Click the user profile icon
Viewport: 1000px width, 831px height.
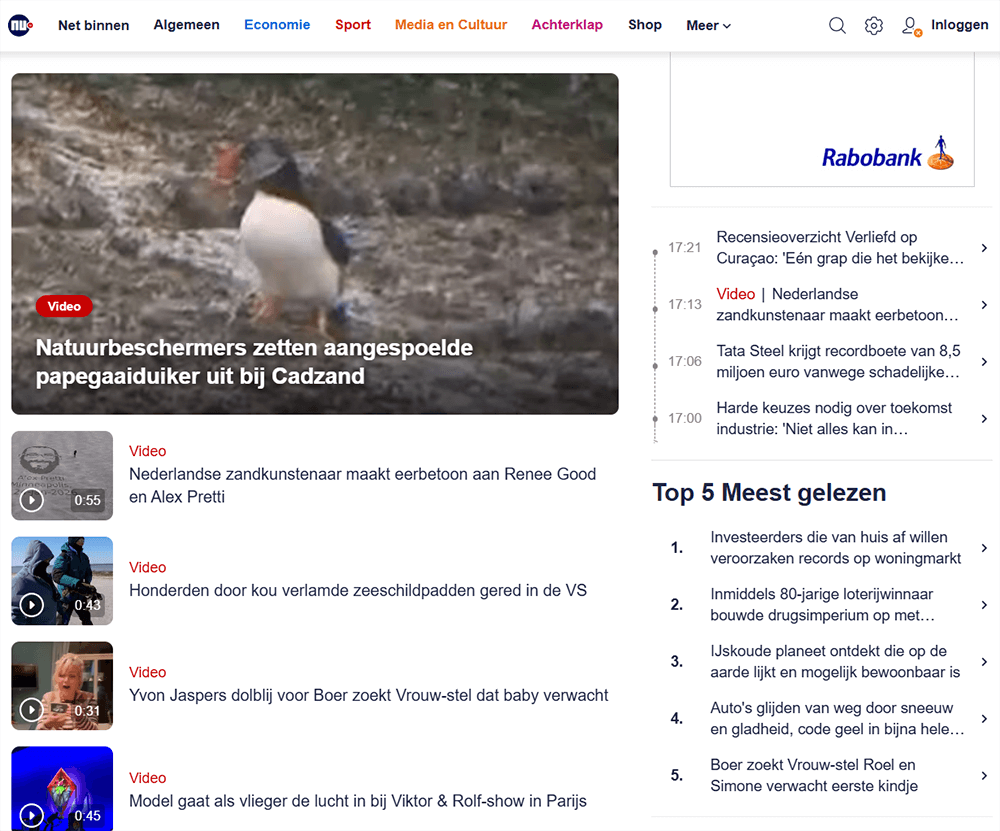(911, 26)
